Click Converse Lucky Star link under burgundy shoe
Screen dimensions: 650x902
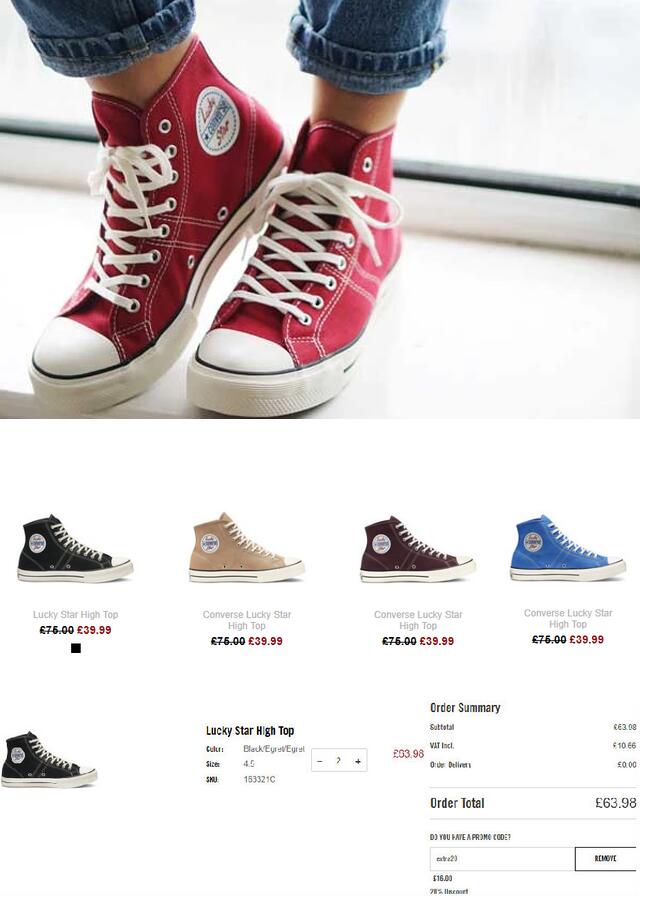(x=418, y=620)
